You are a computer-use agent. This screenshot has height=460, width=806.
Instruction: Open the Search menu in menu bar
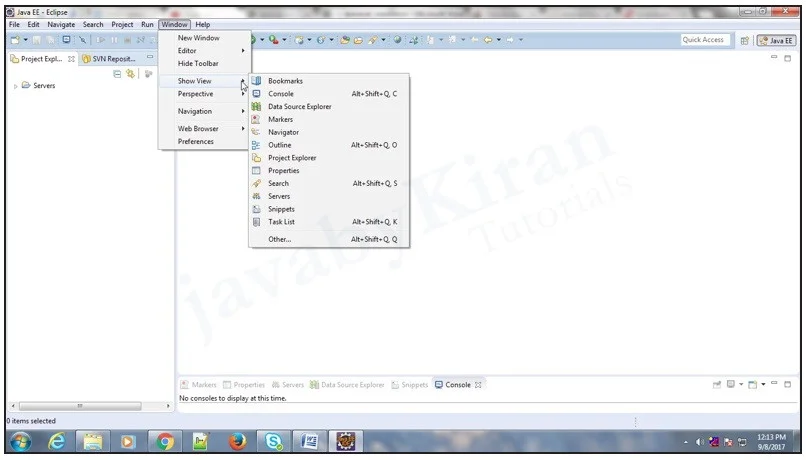point(93,25)
